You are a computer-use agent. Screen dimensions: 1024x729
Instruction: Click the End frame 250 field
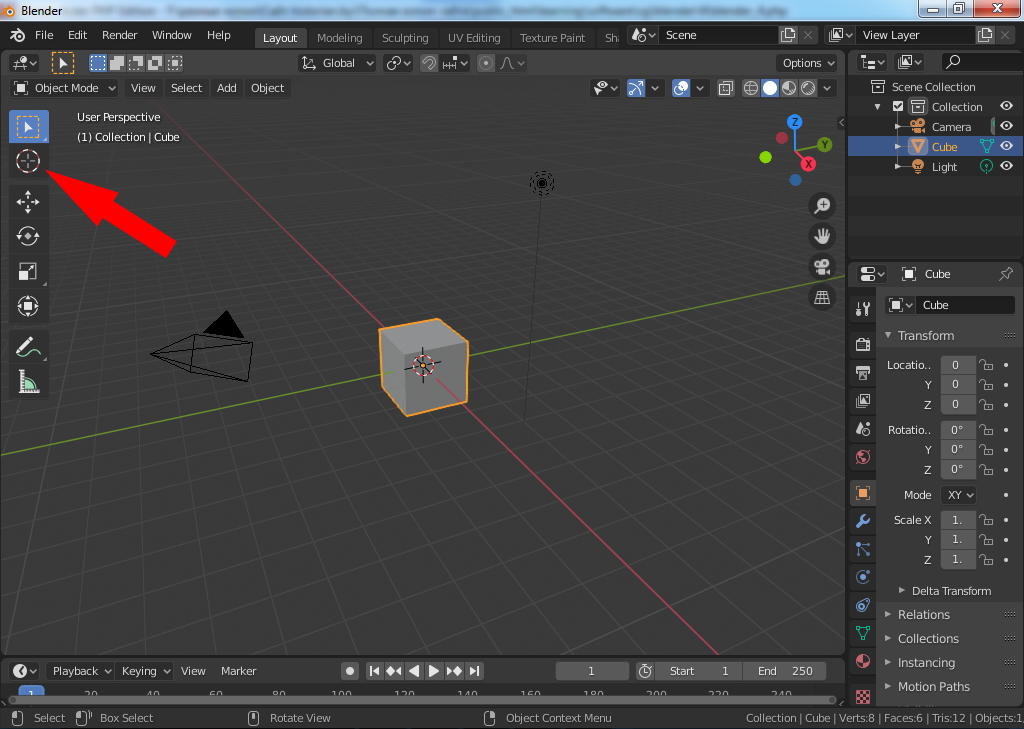[x=787, y=671]
